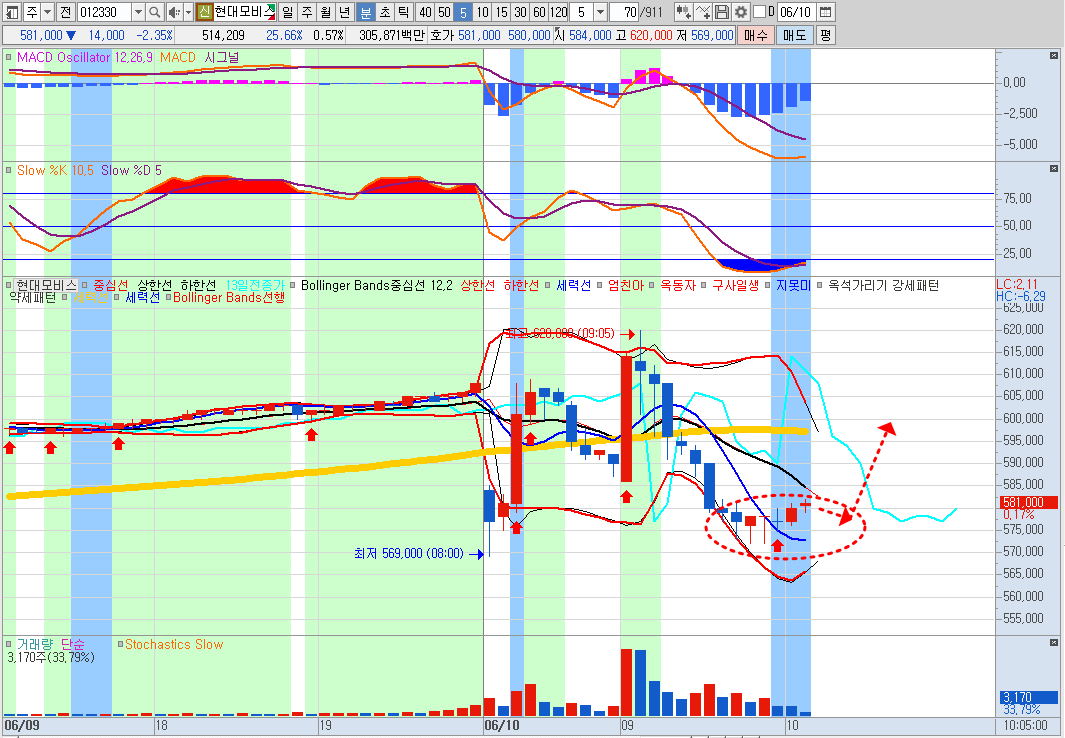Viewport: 1065px width, 738px height.
Task: Click the Bollinger Bands선행 legend label
Action: click(x=229, y=297)
